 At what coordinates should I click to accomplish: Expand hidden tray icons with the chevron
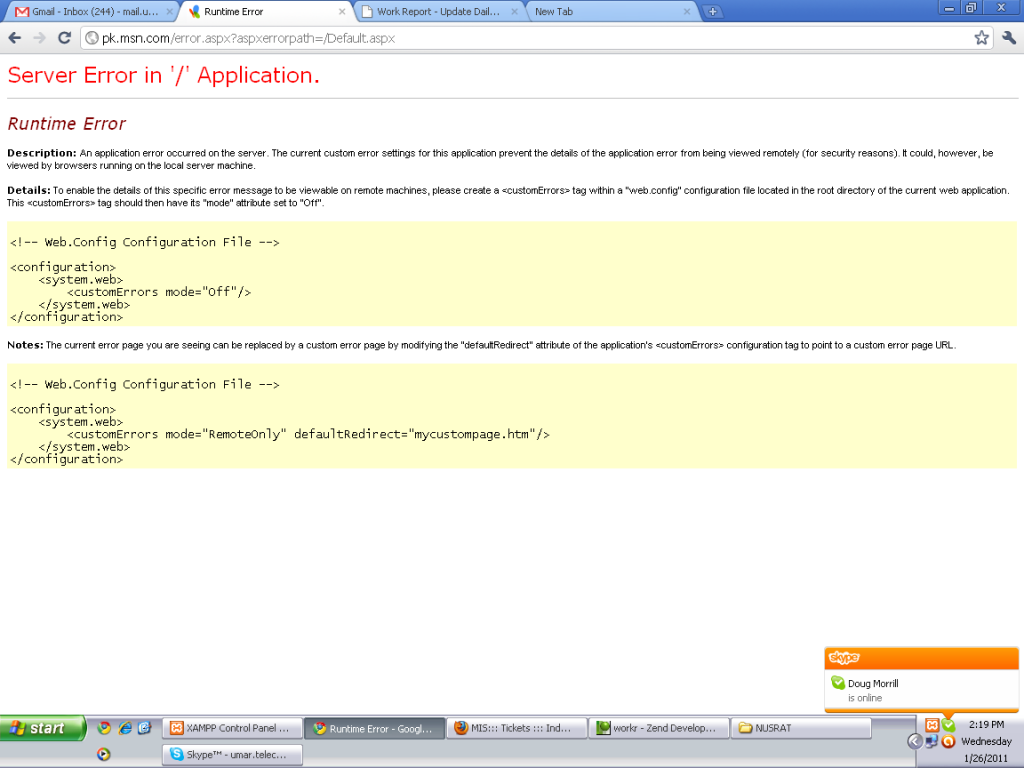914,742
